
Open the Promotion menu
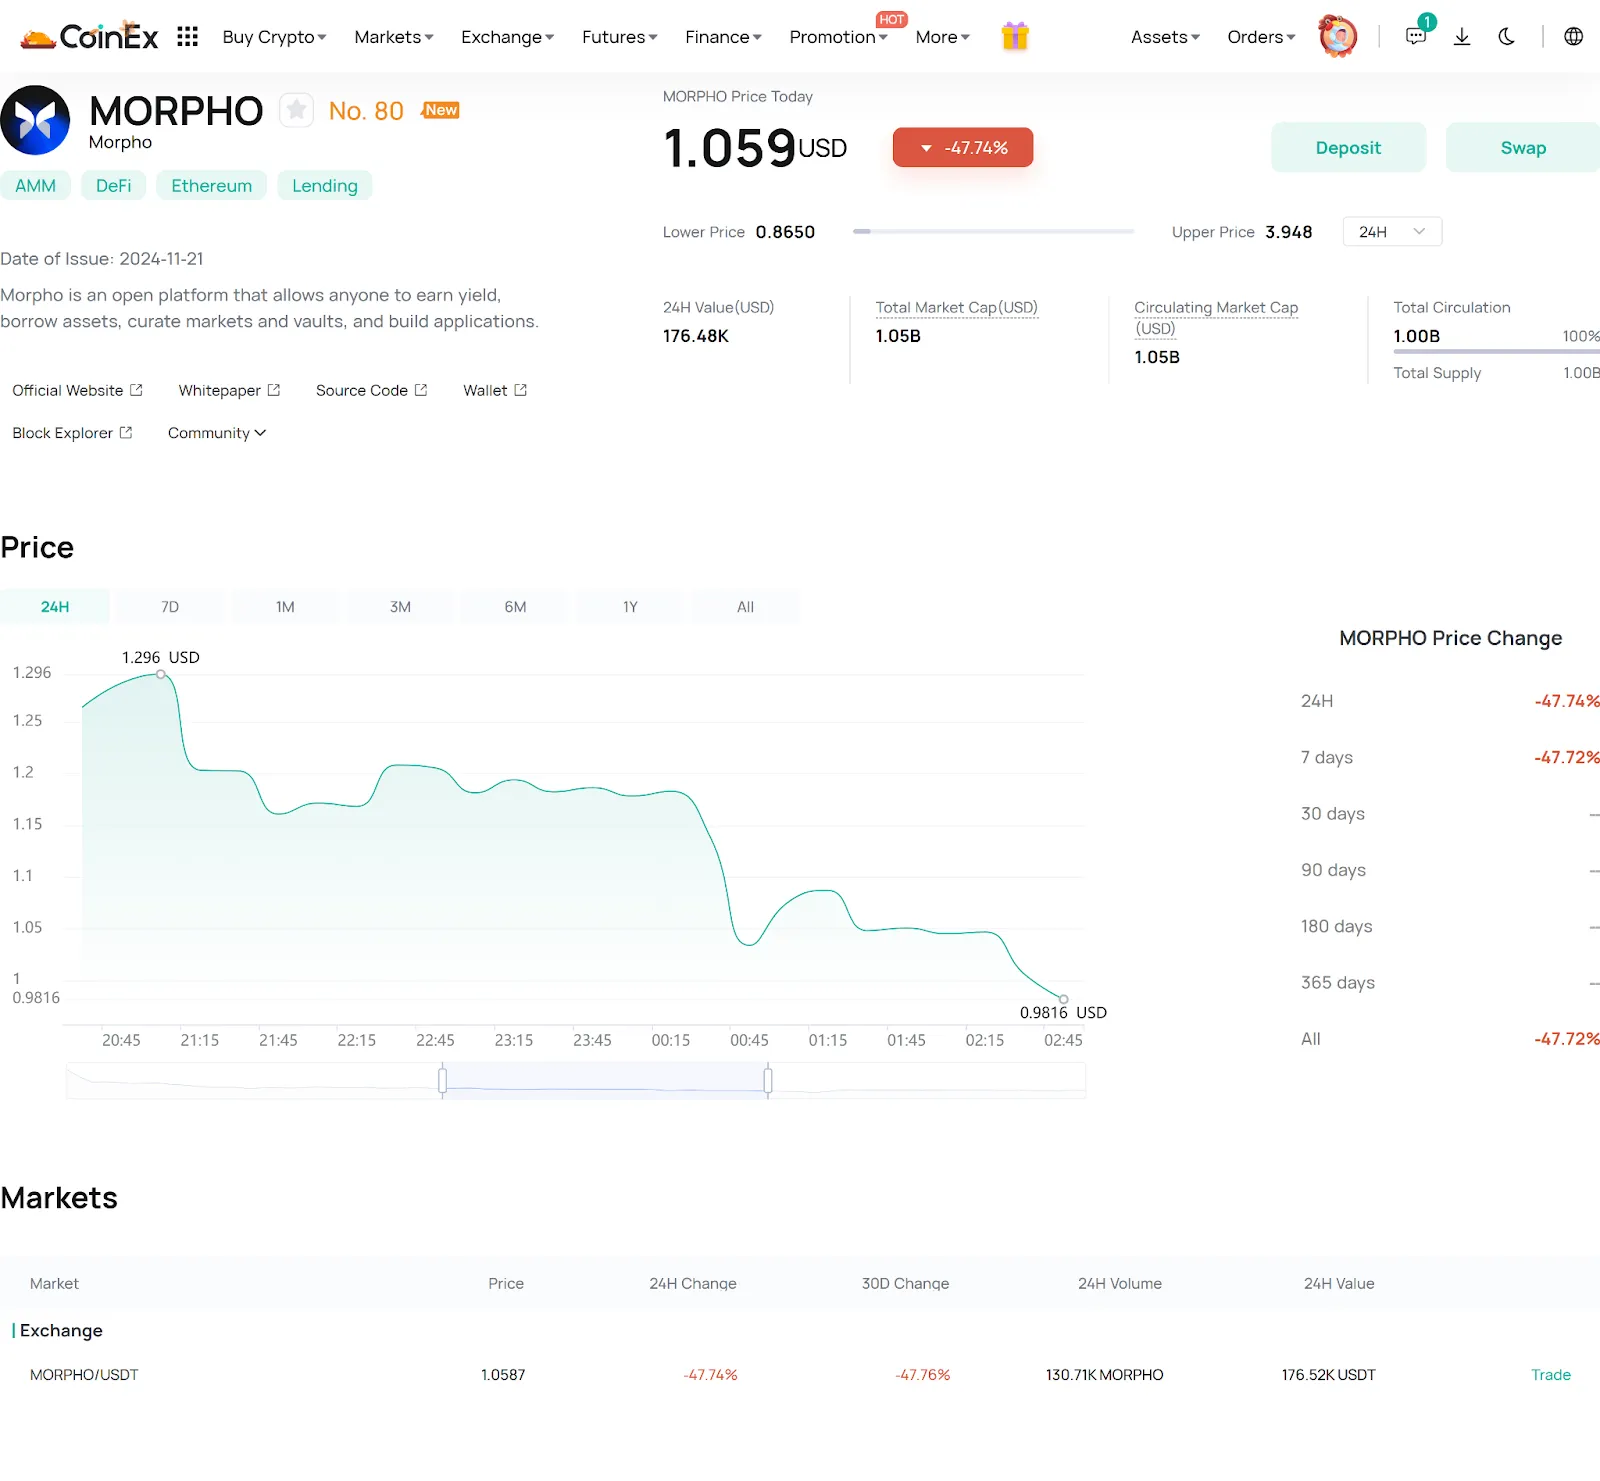coord(838,37)
